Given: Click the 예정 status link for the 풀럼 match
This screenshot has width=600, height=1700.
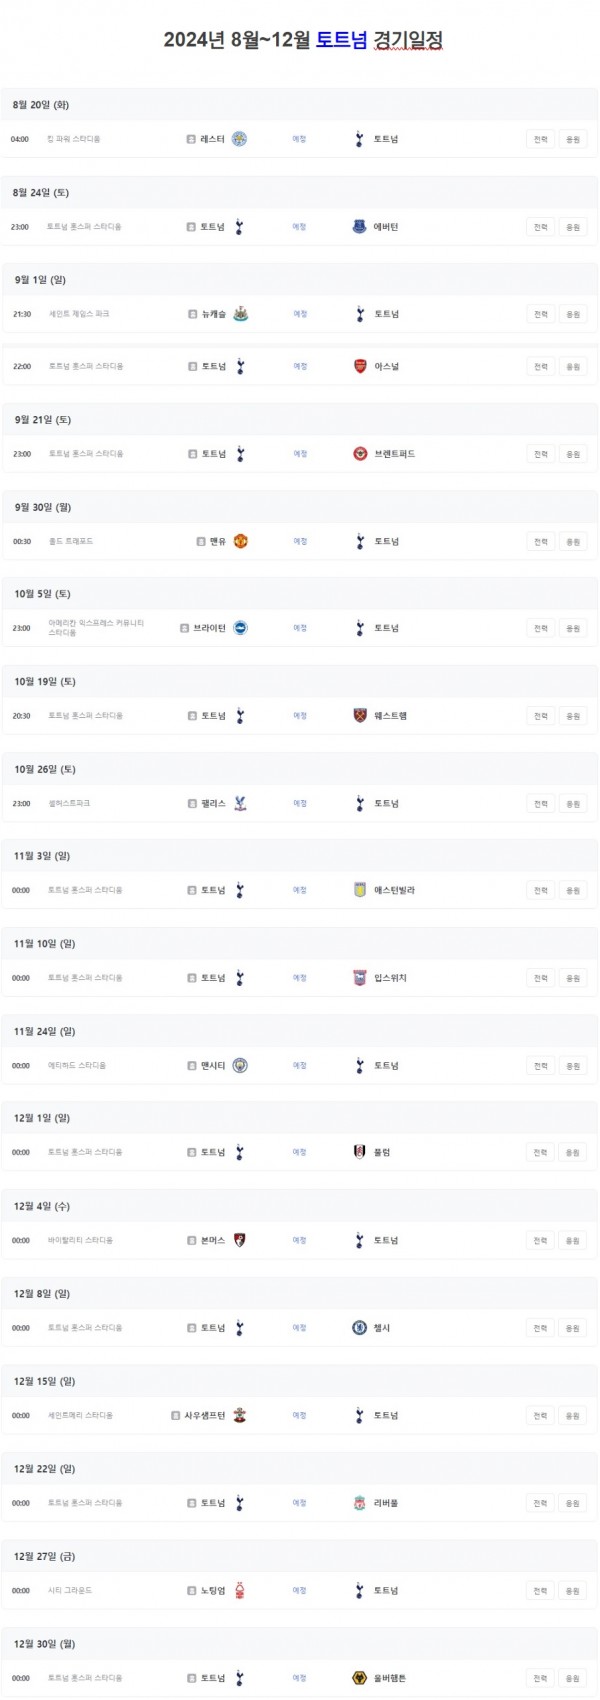Looking at the screenshot, I should [300, 1153].
